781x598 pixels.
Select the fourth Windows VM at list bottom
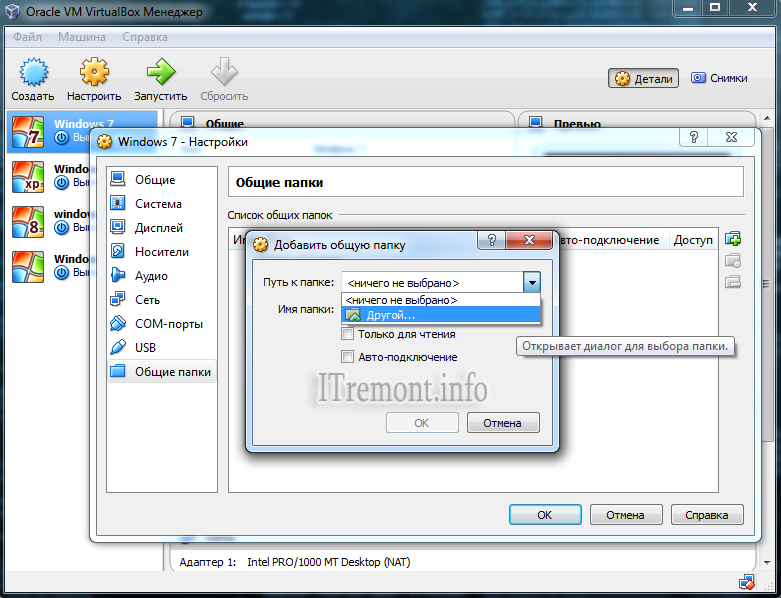pyautogui.click(x=28, y=267)
